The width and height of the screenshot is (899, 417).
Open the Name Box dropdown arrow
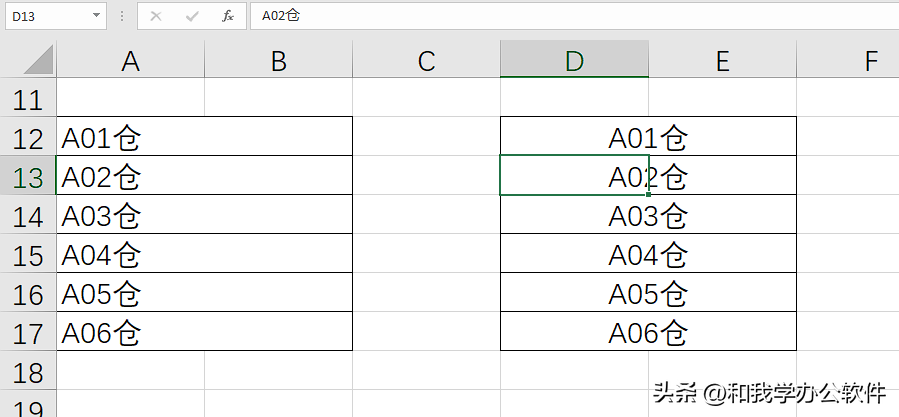[96, 16]
